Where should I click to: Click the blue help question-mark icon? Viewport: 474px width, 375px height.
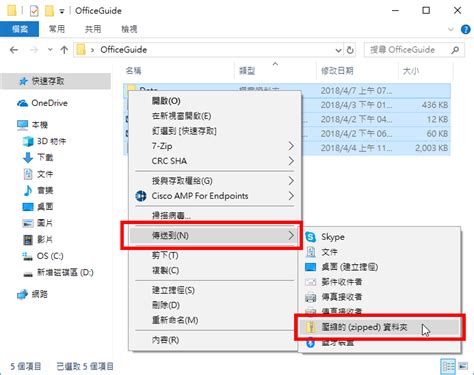click(x=465, y=30)
